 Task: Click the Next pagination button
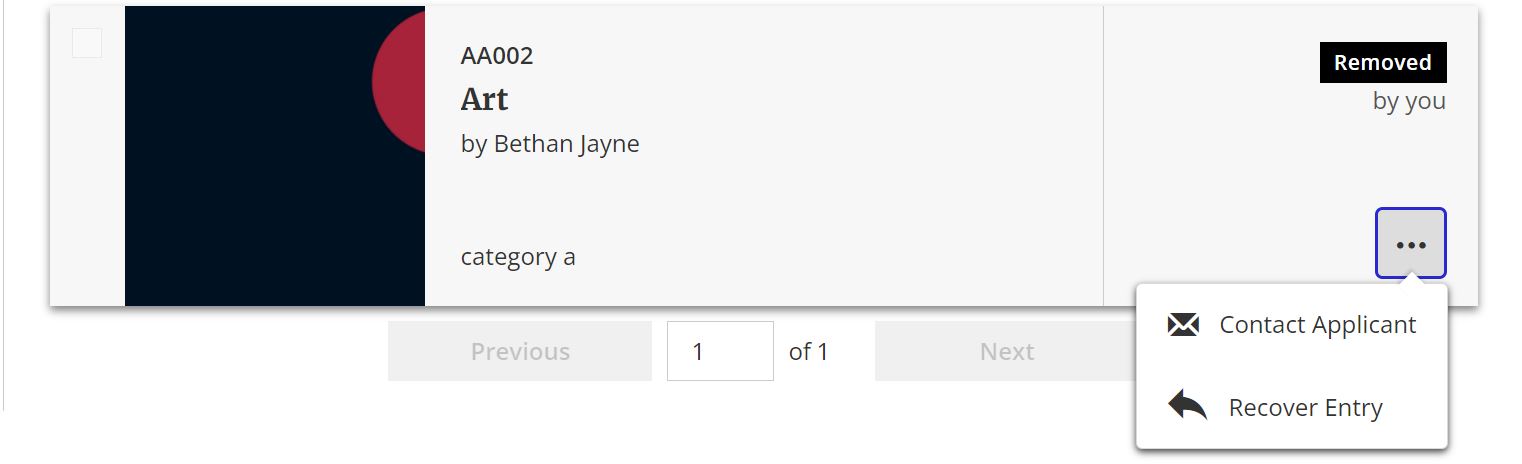1006,351
